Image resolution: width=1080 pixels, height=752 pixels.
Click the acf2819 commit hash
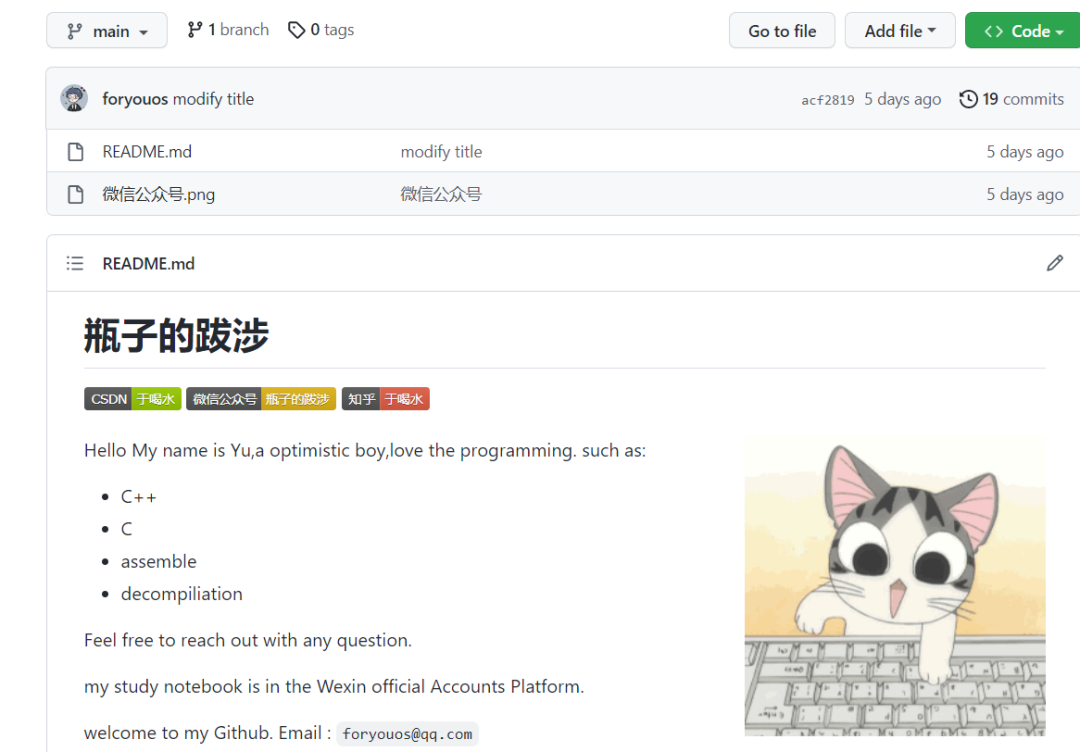tap(827, 99)
